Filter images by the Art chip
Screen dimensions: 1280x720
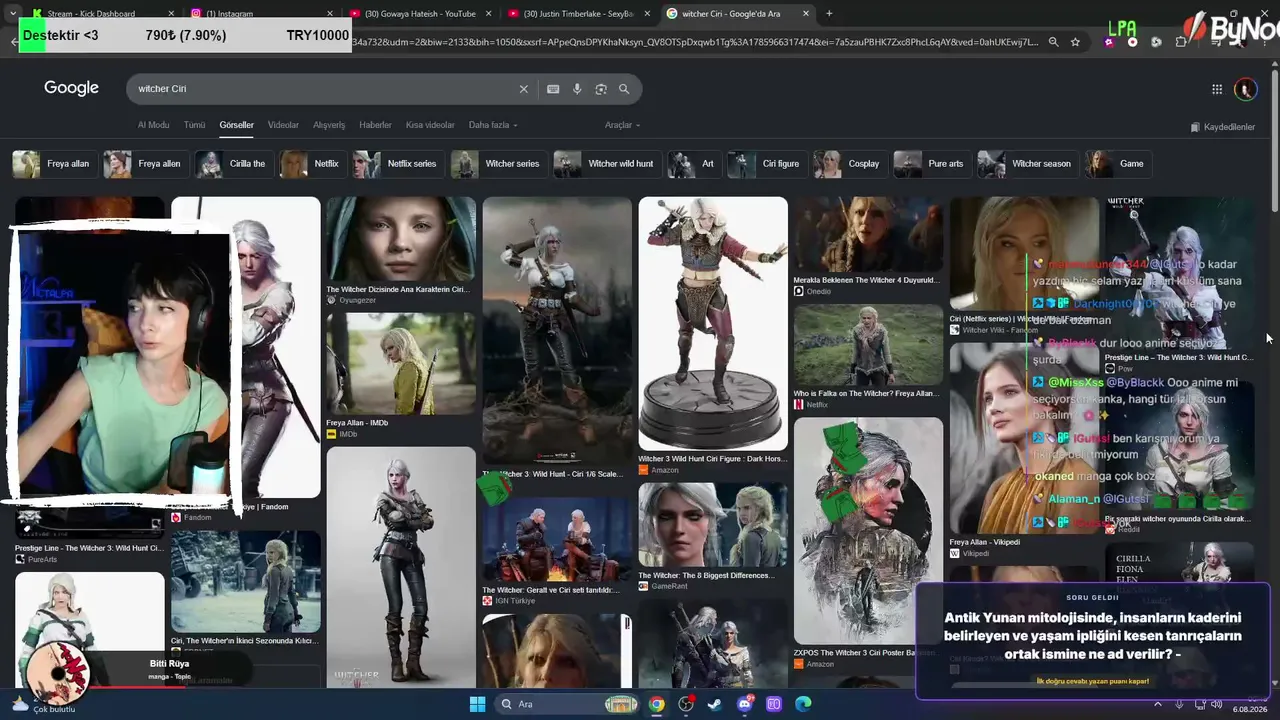pyautogui.click(x=694, y=164)
